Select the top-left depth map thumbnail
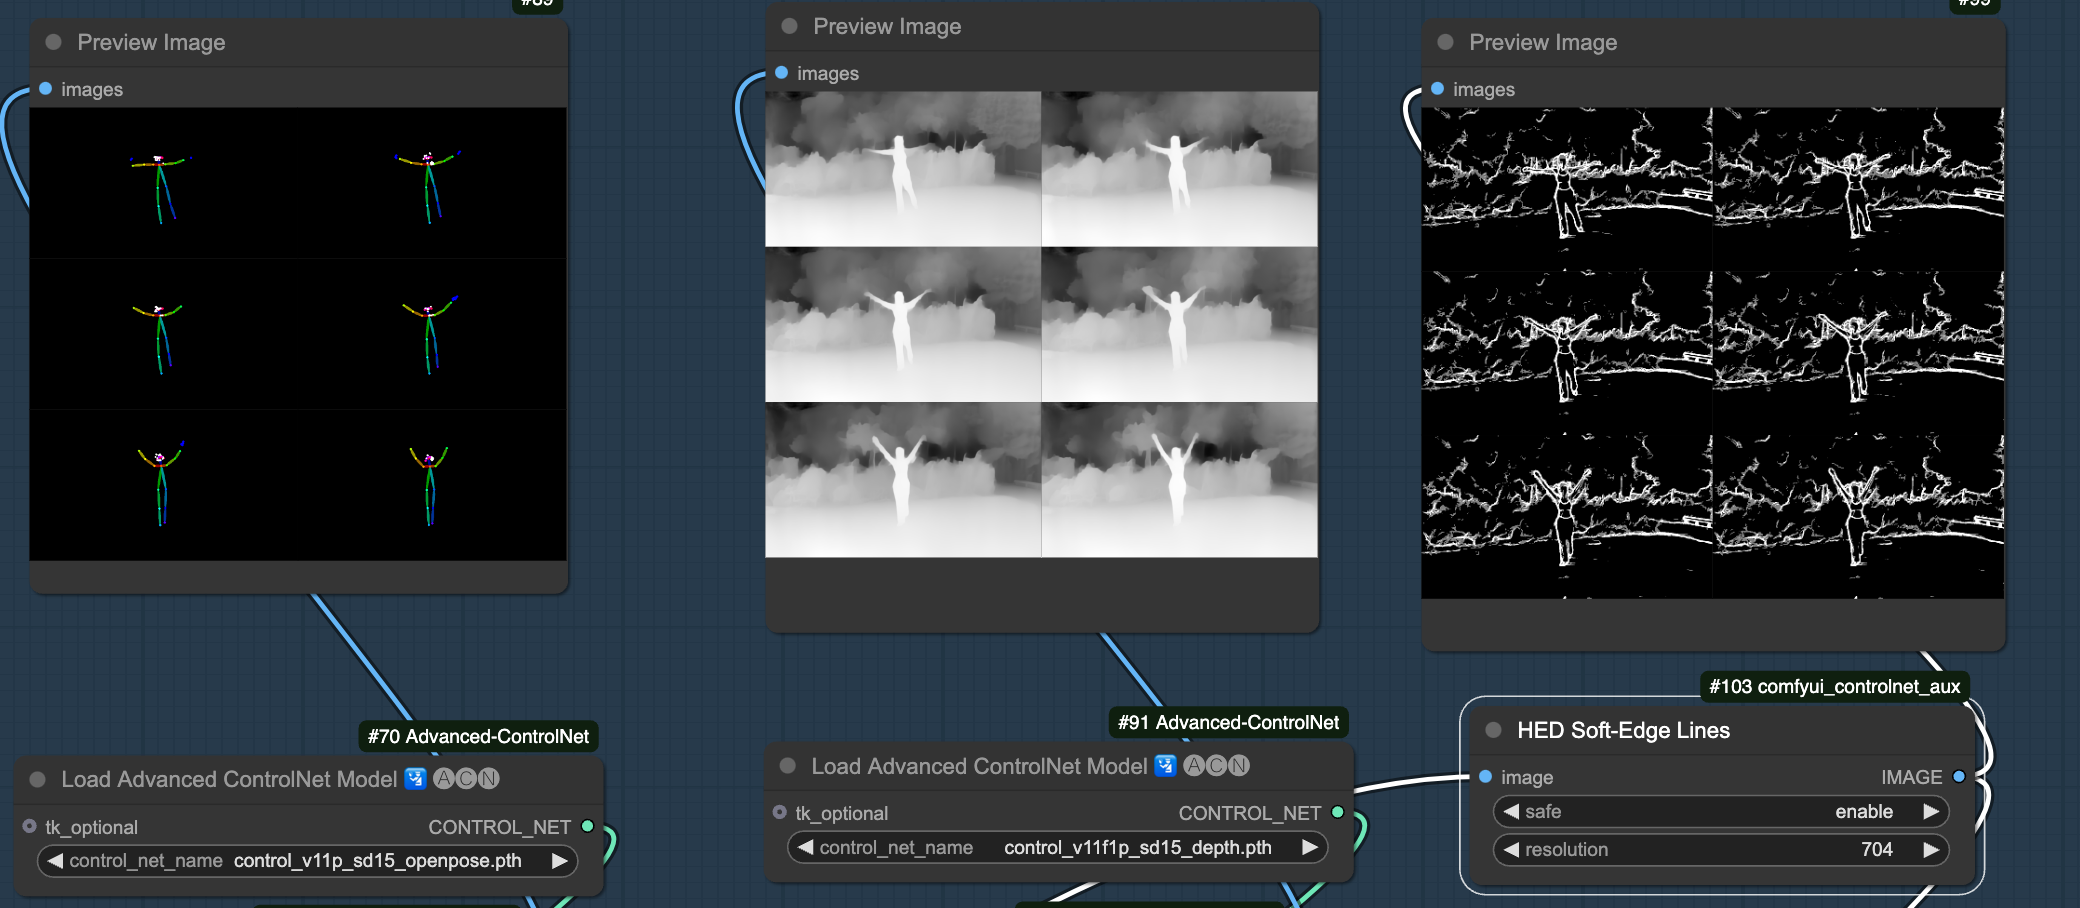2080x908 pixels. pos(903,169)
